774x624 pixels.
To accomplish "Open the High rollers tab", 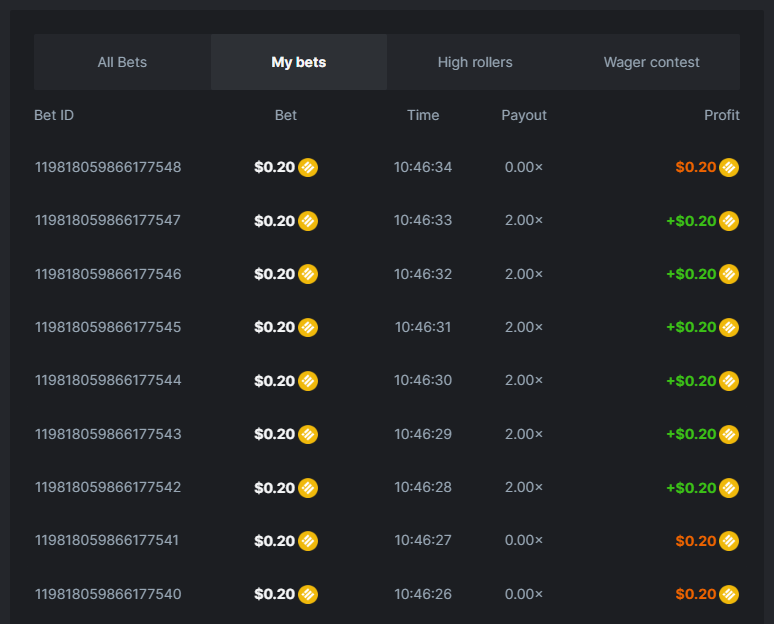I will point(475,62).
